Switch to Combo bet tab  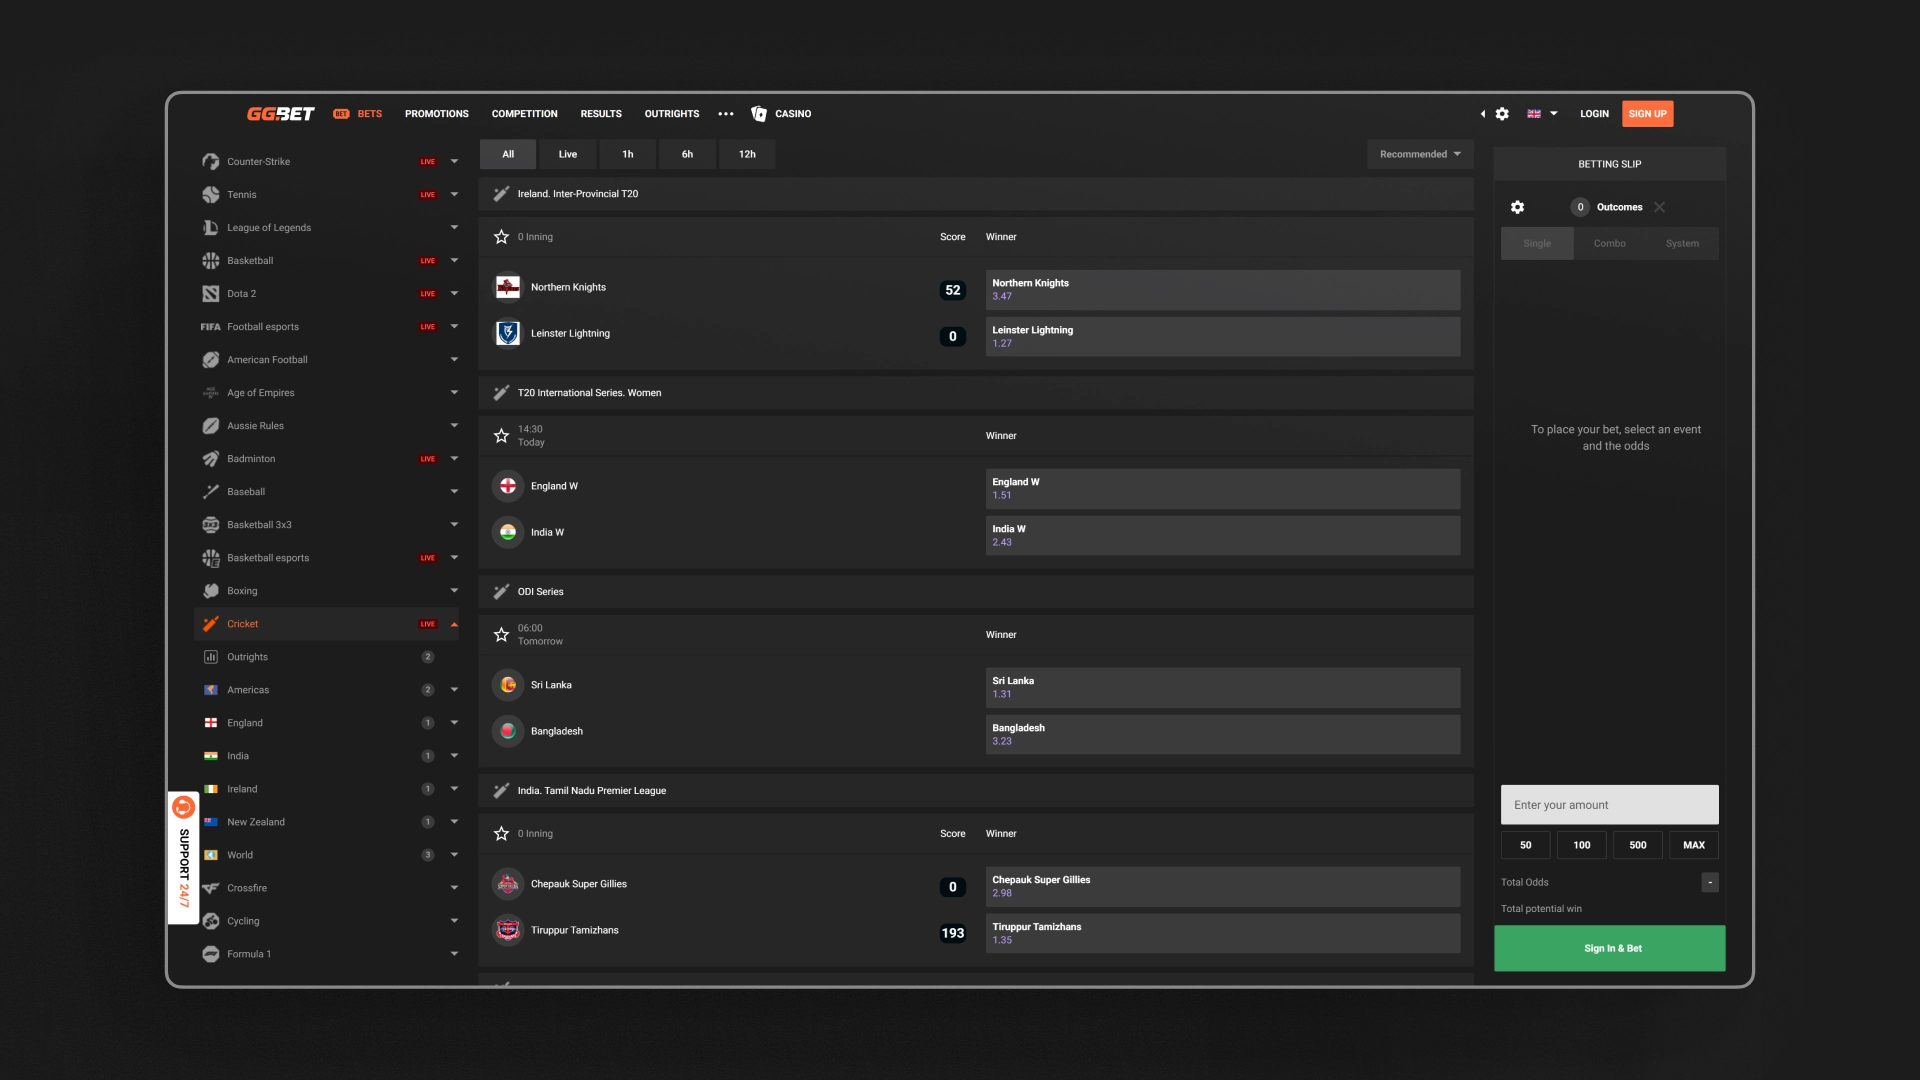click(1609, 243)
